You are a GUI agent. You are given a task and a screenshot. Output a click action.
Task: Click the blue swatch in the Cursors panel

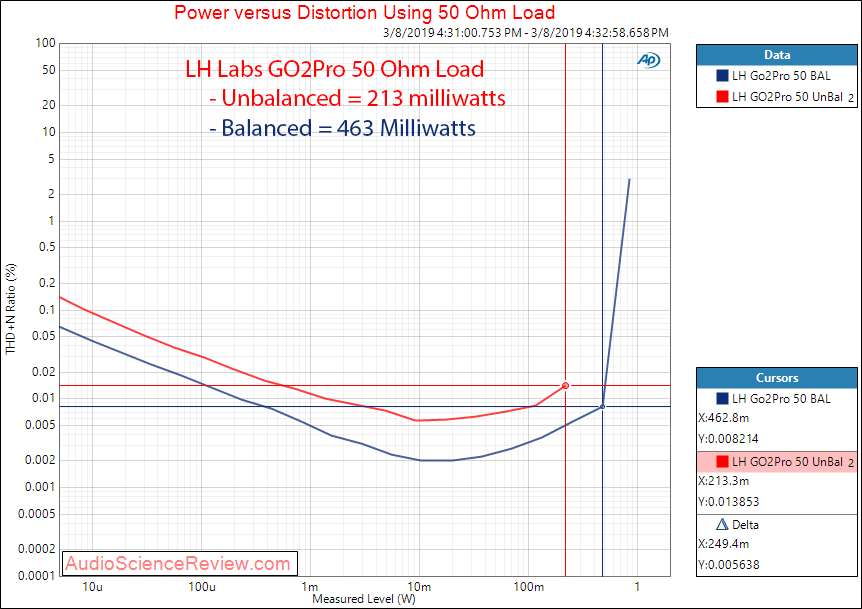pyautogui.click(x=722, y=398)
